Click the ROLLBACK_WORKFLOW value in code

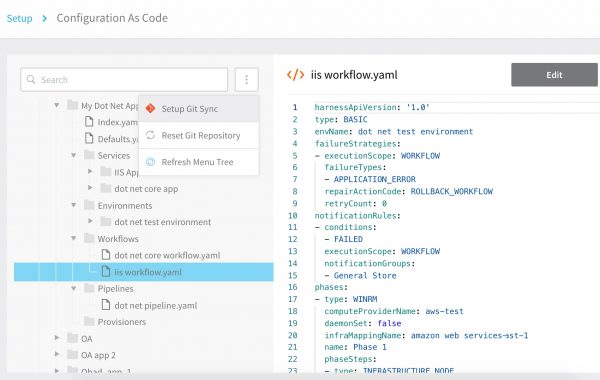452,191
